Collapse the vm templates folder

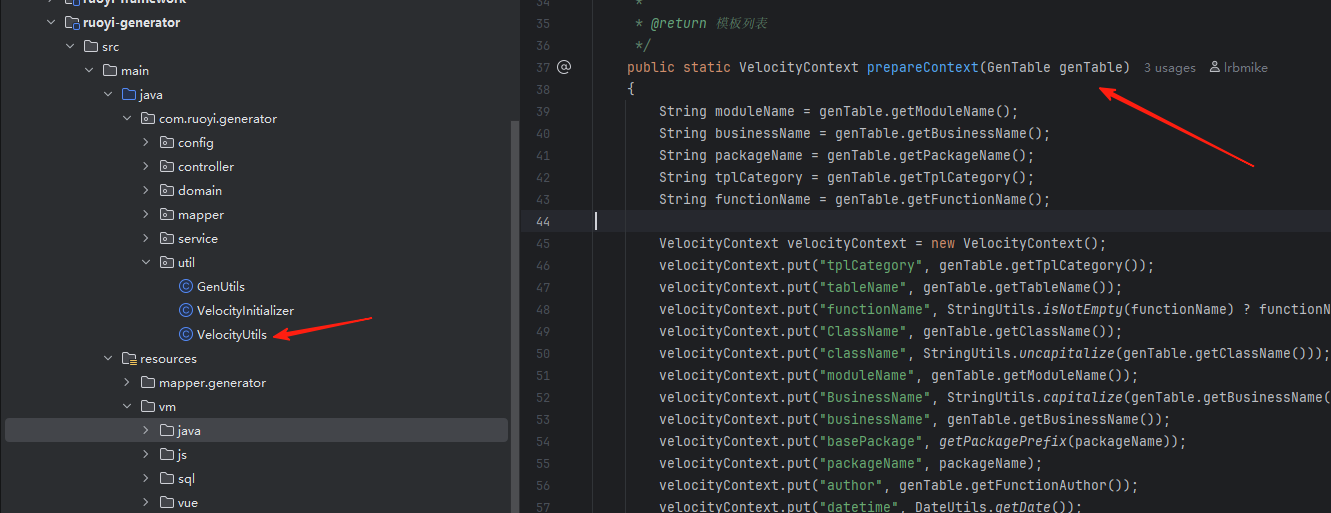tap(127, 407)
